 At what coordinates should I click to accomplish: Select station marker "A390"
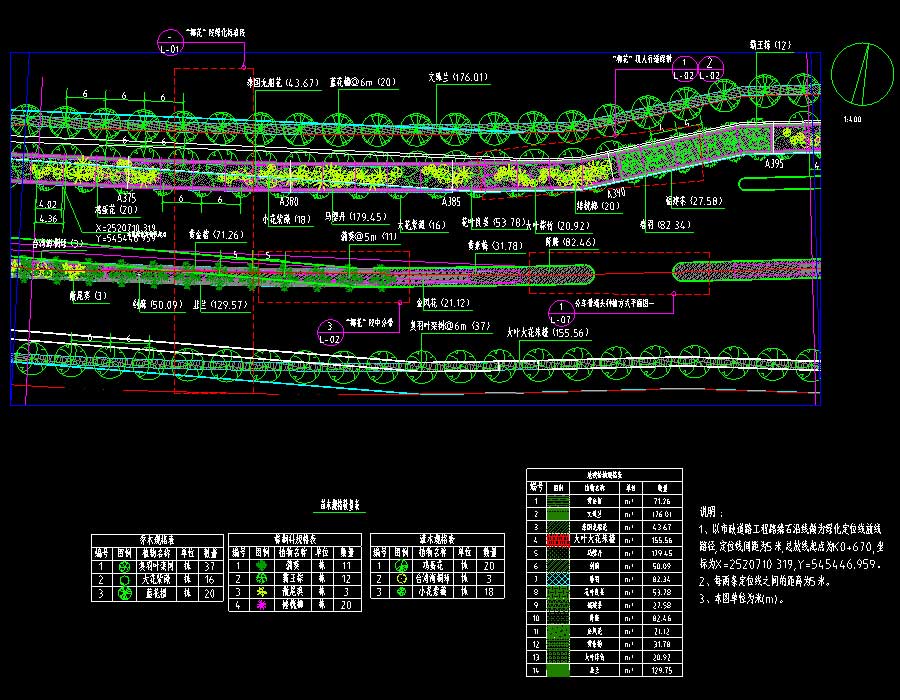[x=616, y=192]
